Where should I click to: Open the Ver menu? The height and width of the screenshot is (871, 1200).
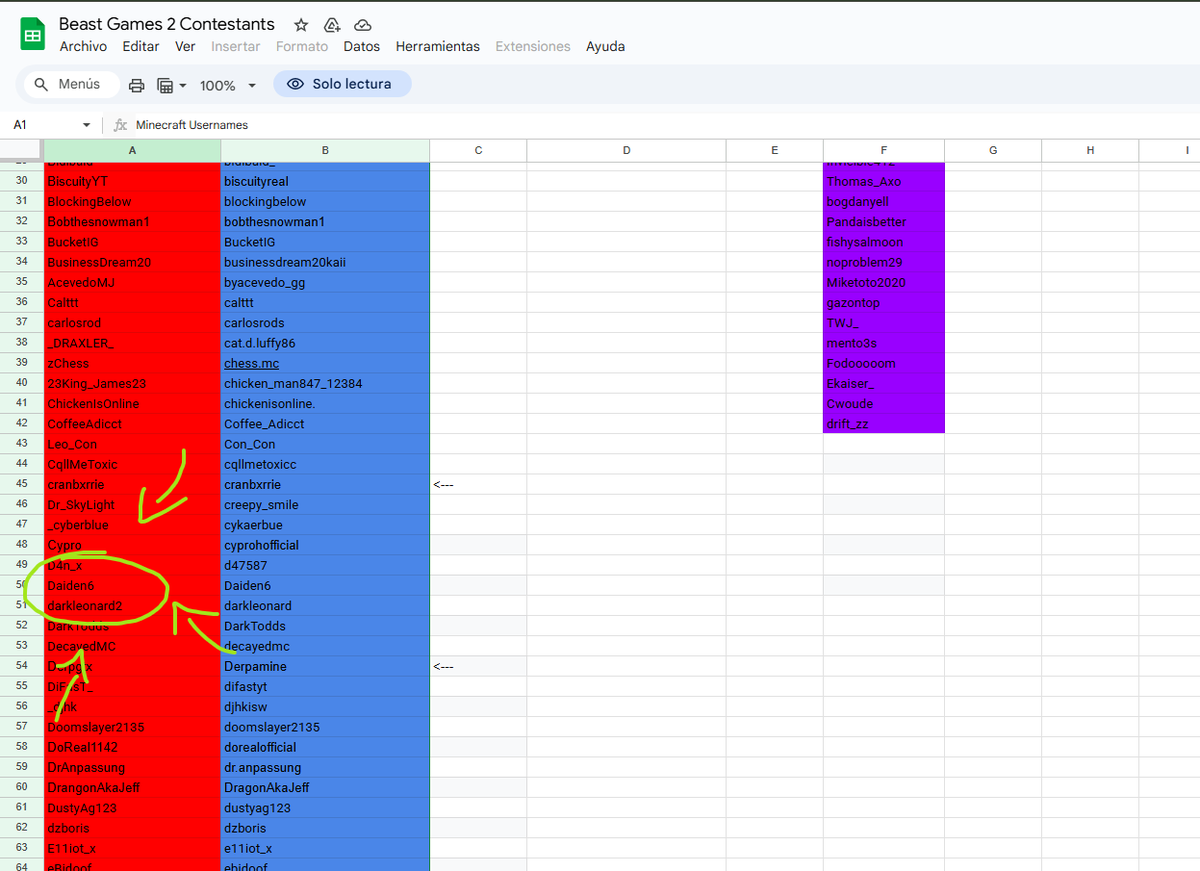click(x=185, y=46)
